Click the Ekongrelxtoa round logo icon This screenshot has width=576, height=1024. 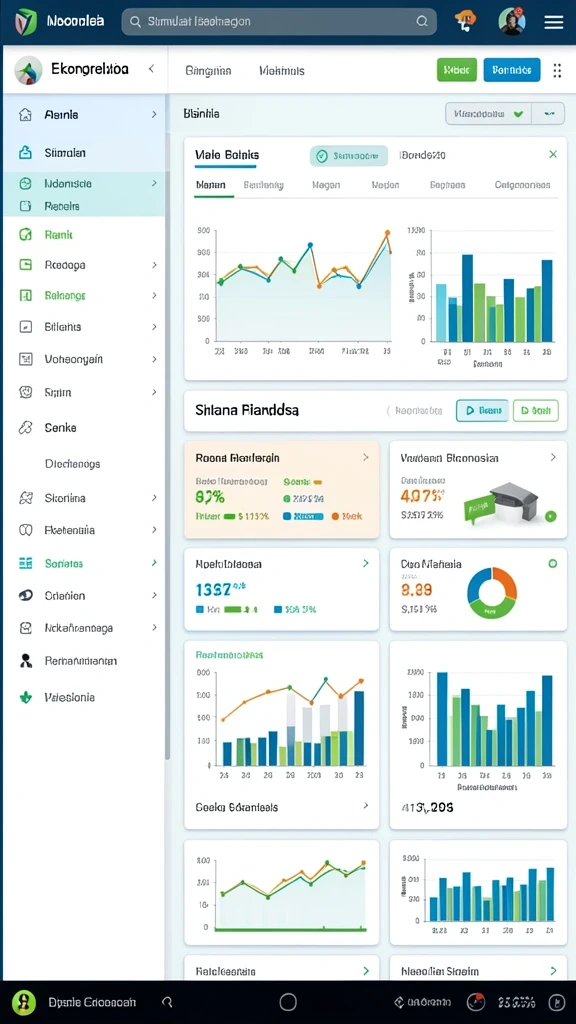click(x=28, y=69)
